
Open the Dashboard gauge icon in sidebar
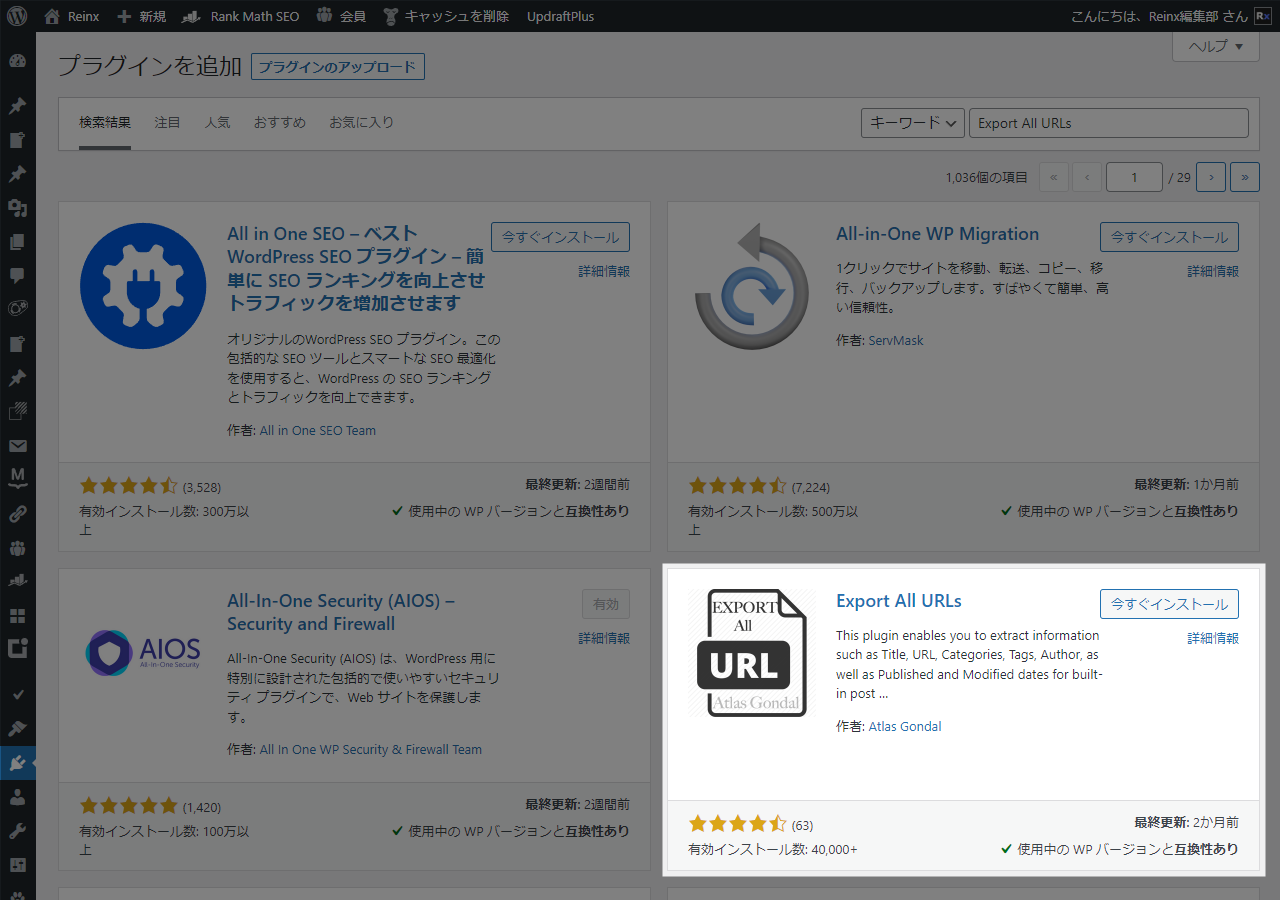(17, 61)
